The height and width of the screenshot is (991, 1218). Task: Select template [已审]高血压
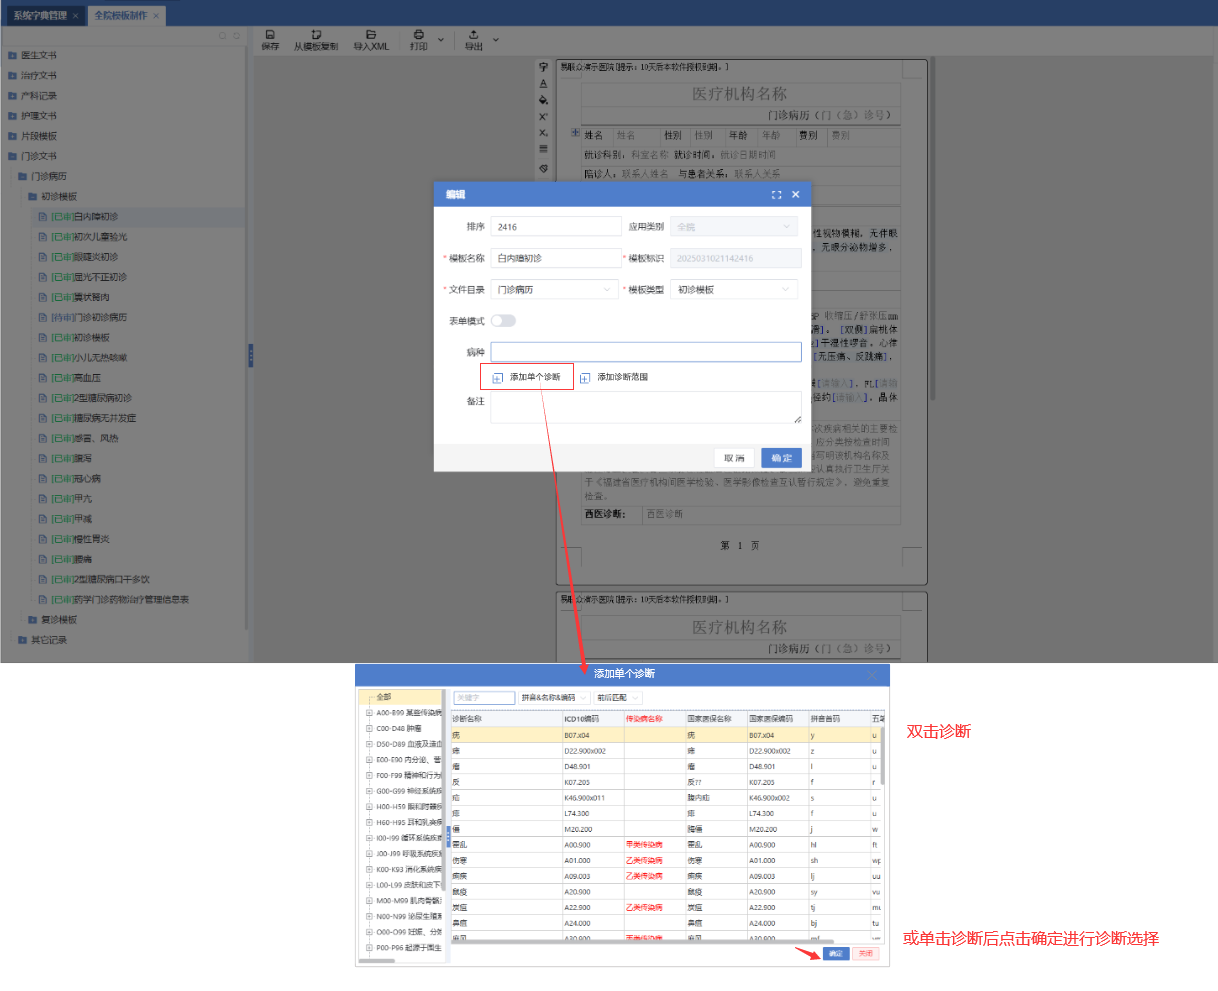click(76, 378)
